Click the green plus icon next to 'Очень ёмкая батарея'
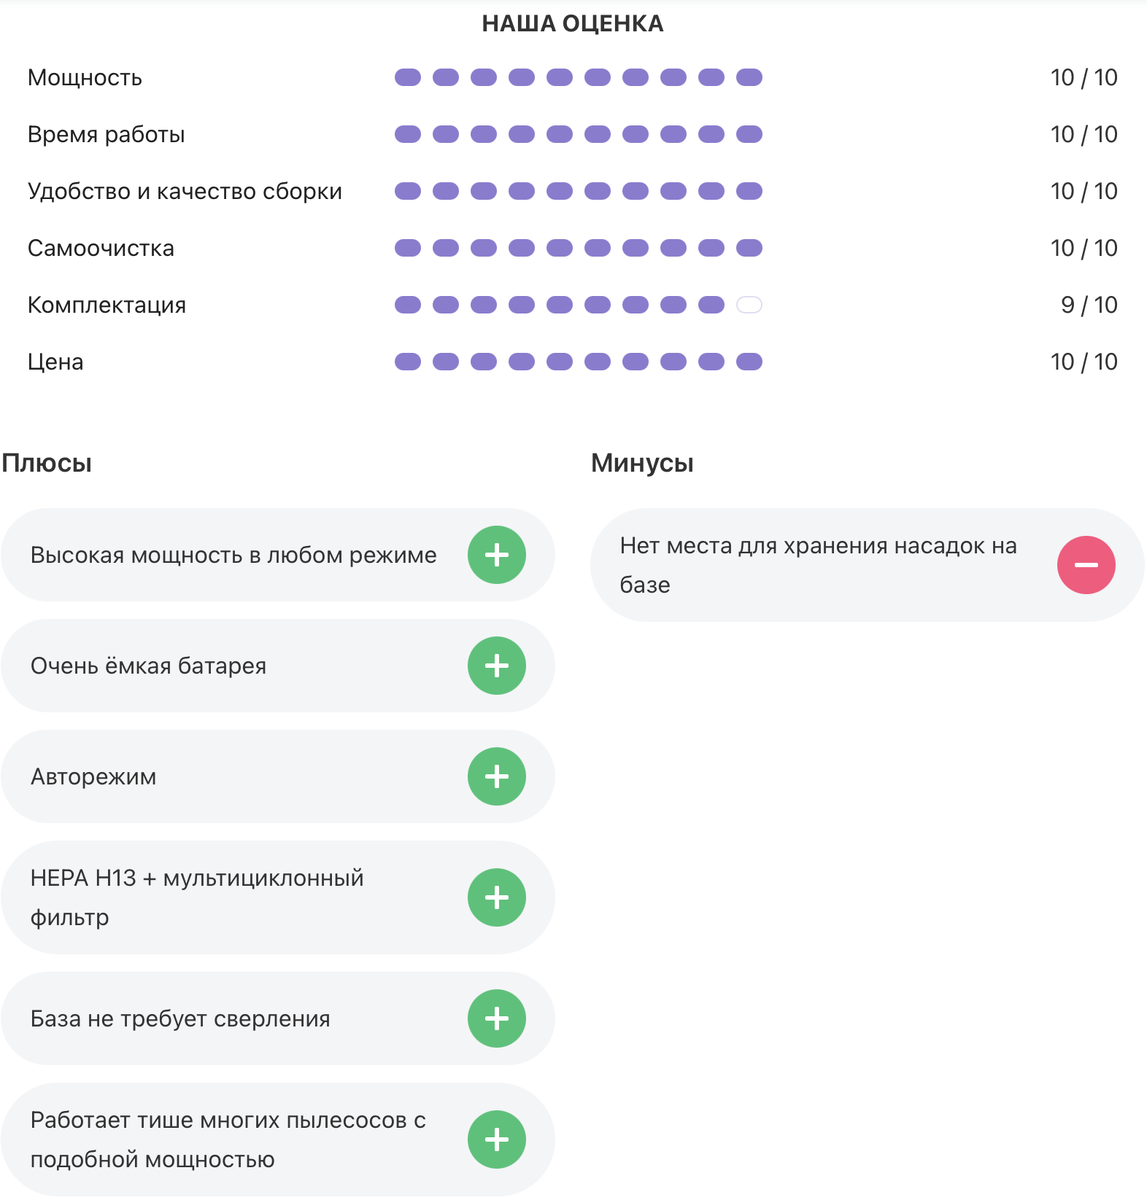This screenshot has width=1147, height=1200. coord(497,666)
